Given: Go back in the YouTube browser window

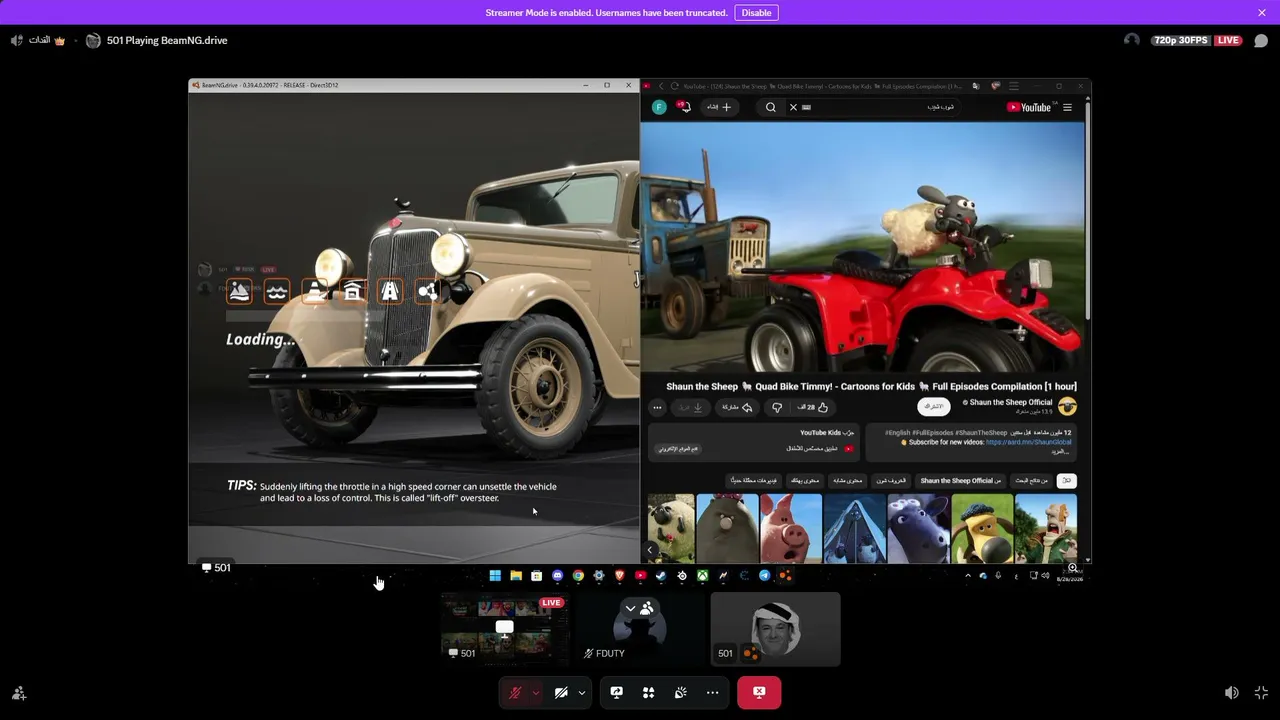Looking at the screenshot, I should click(660, 86).
